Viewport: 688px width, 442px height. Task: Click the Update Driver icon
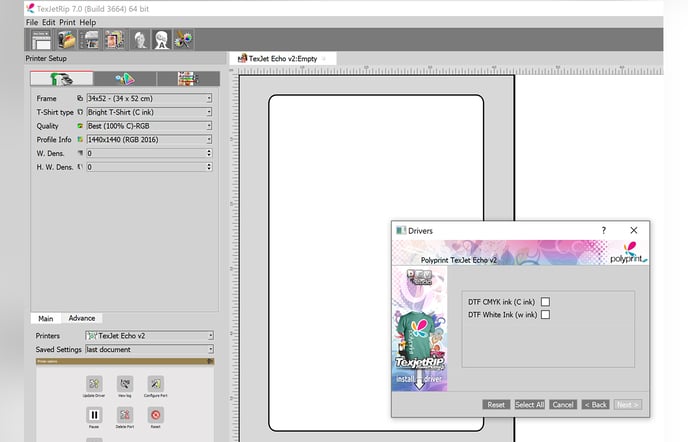point(94,384)
